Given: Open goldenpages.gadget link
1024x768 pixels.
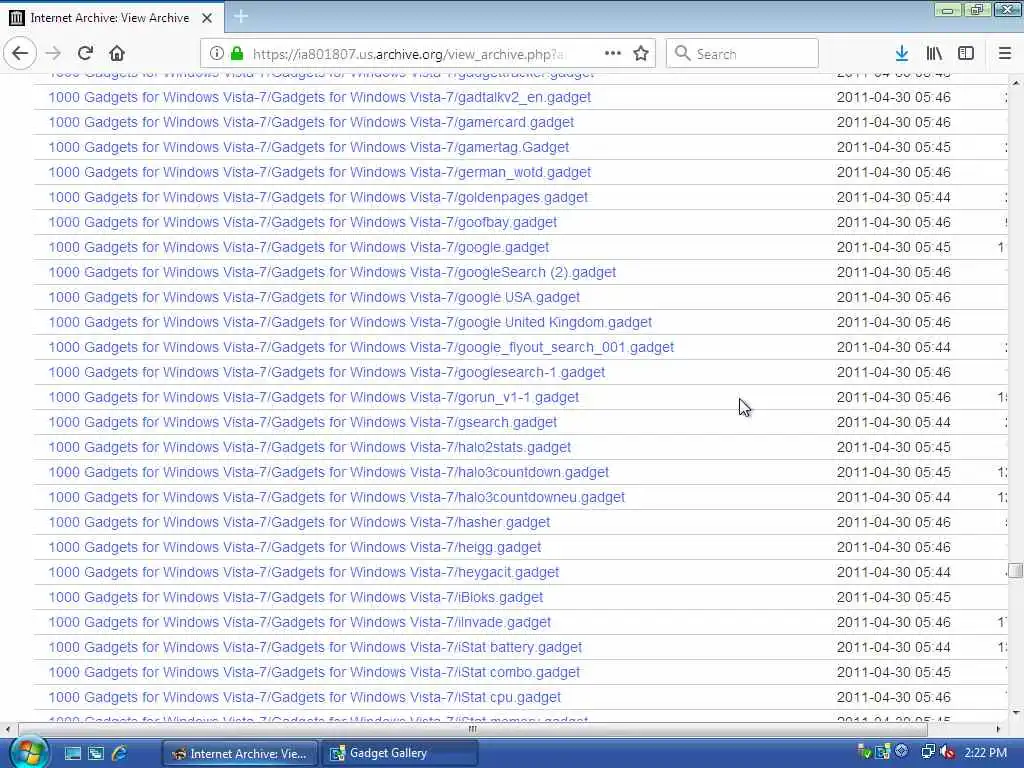Looking at the screenshot, I should 318,197.
